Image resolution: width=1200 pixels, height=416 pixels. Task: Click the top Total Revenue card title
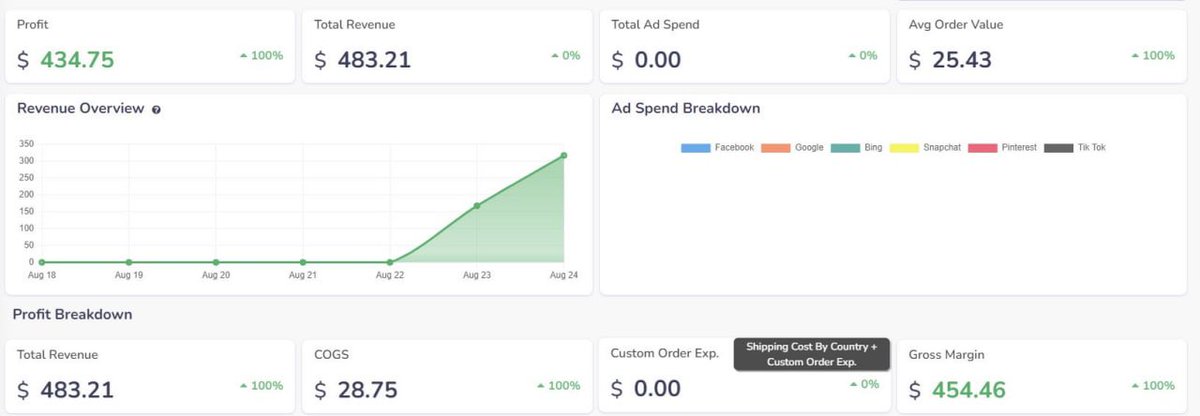(x=354, y=24)
